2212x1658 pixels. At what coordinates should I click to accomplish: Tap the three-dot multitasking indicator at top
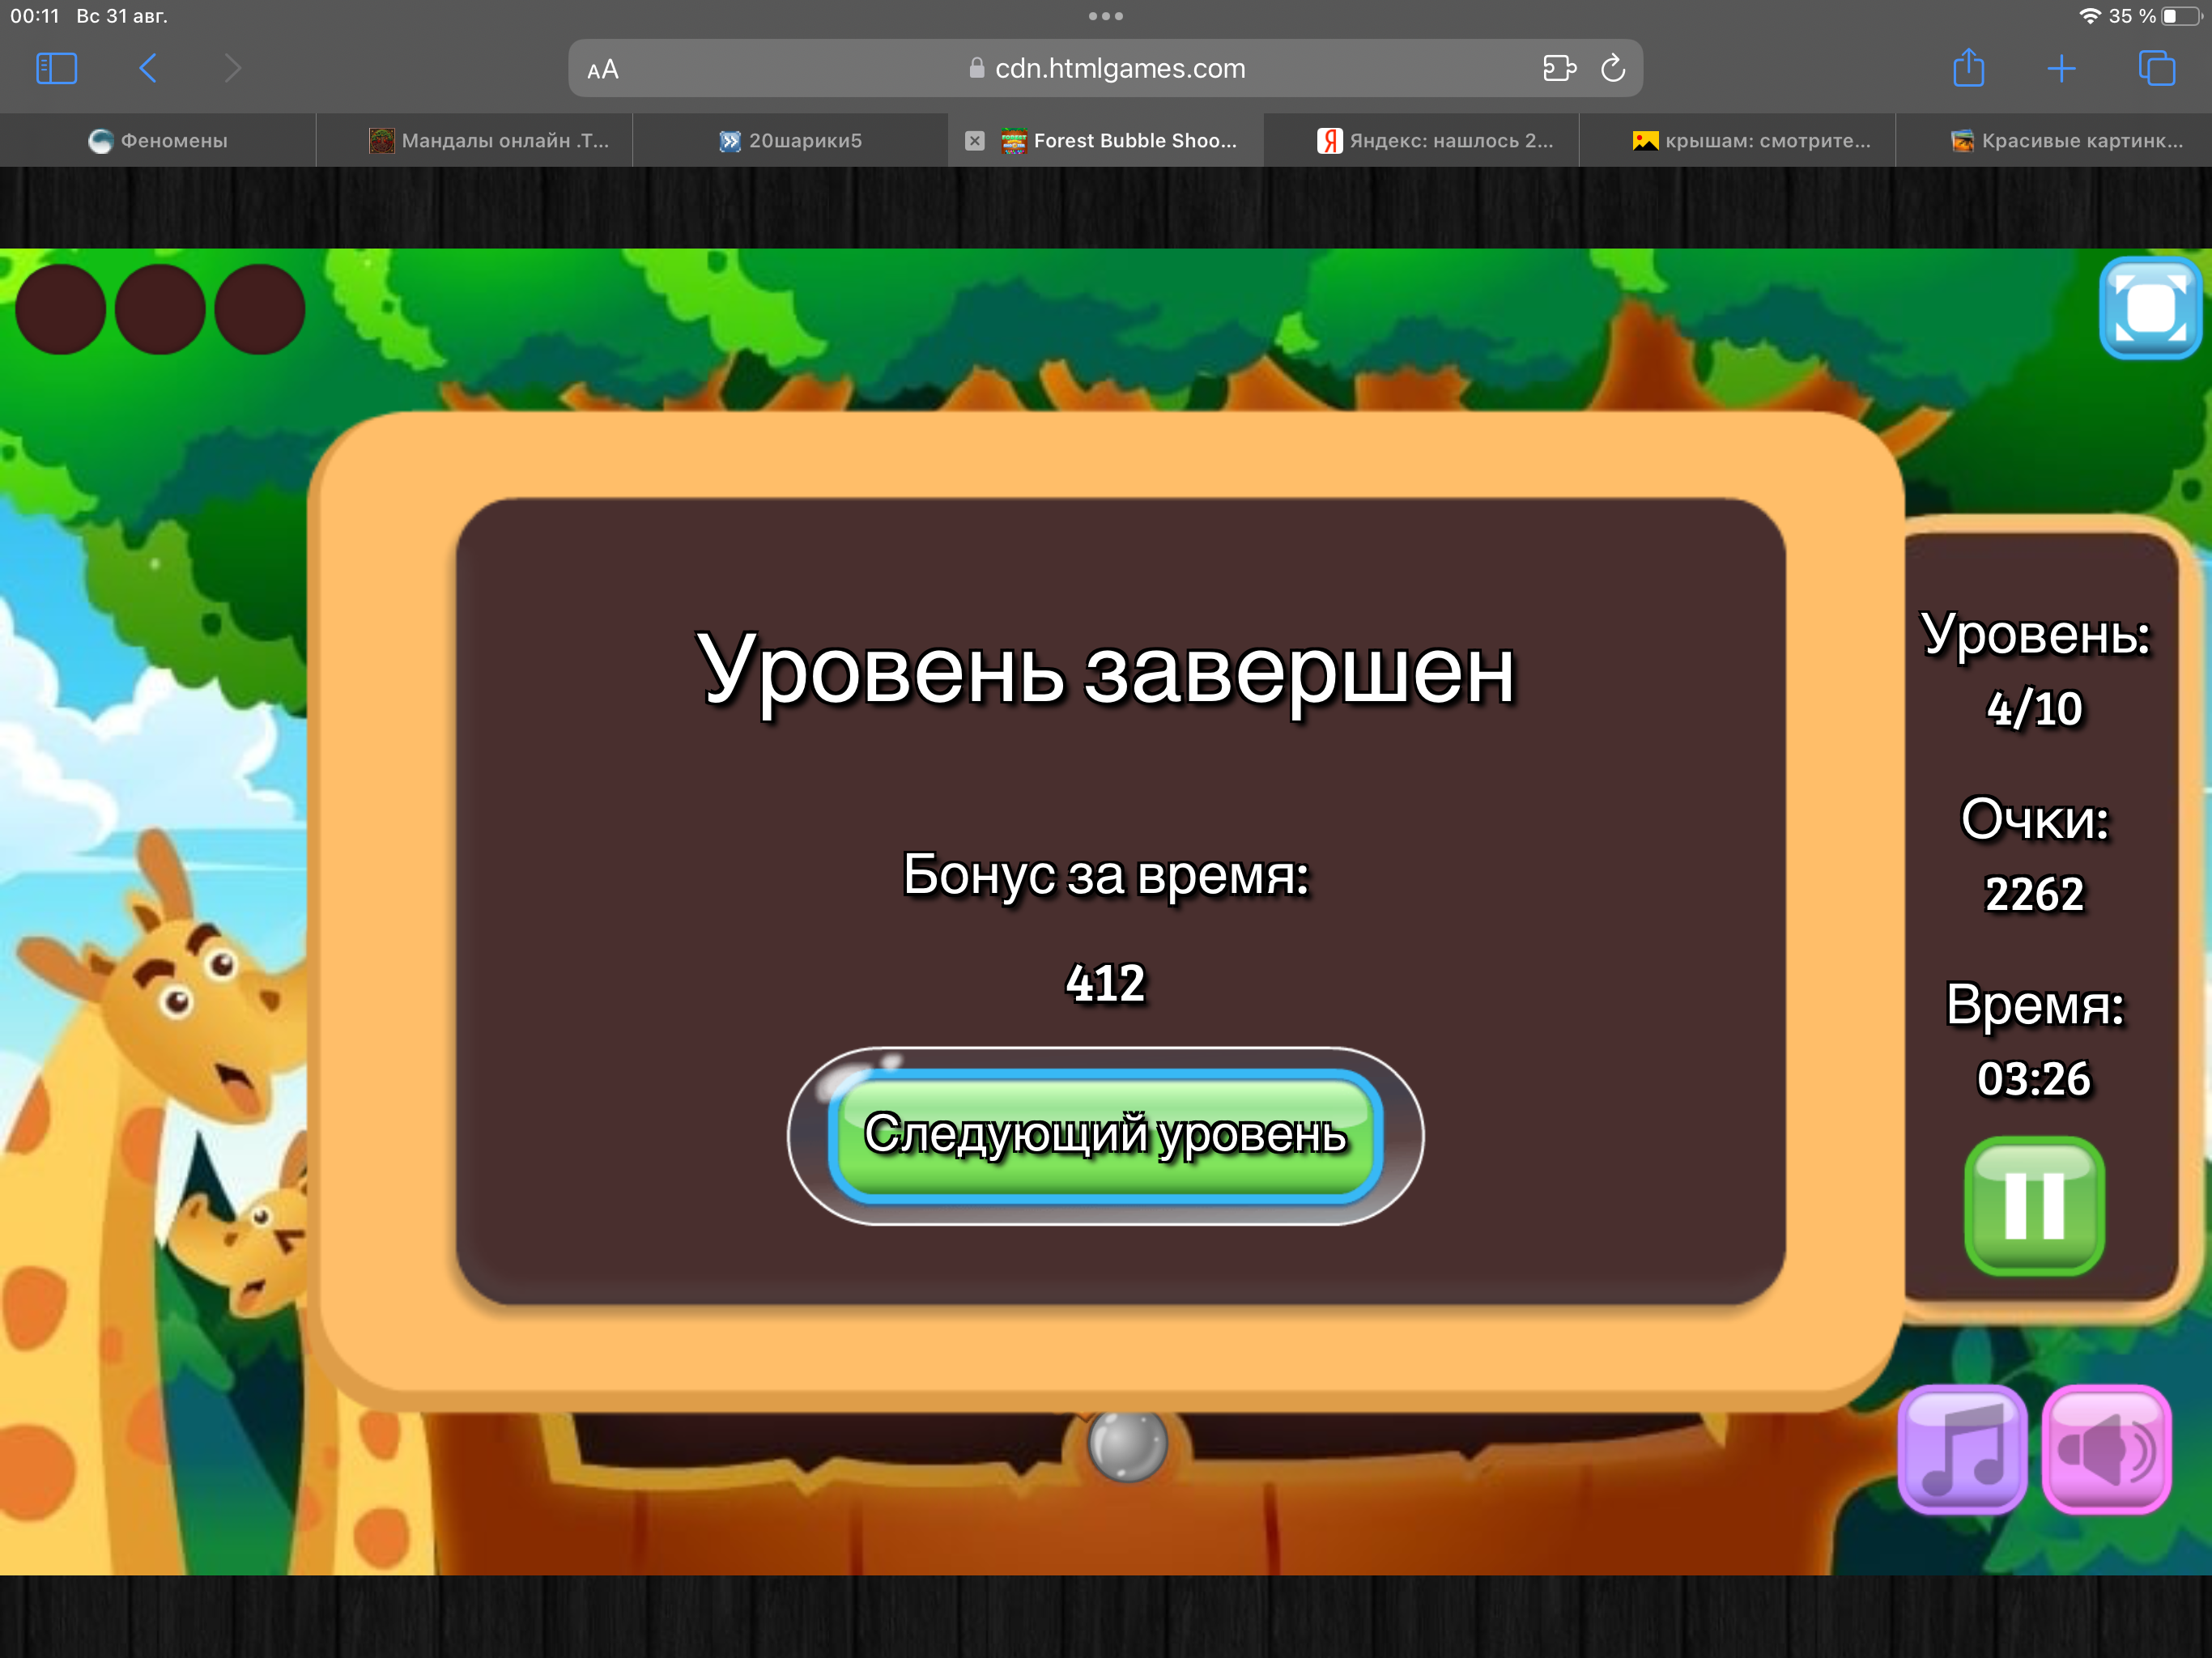point(1105,16)
